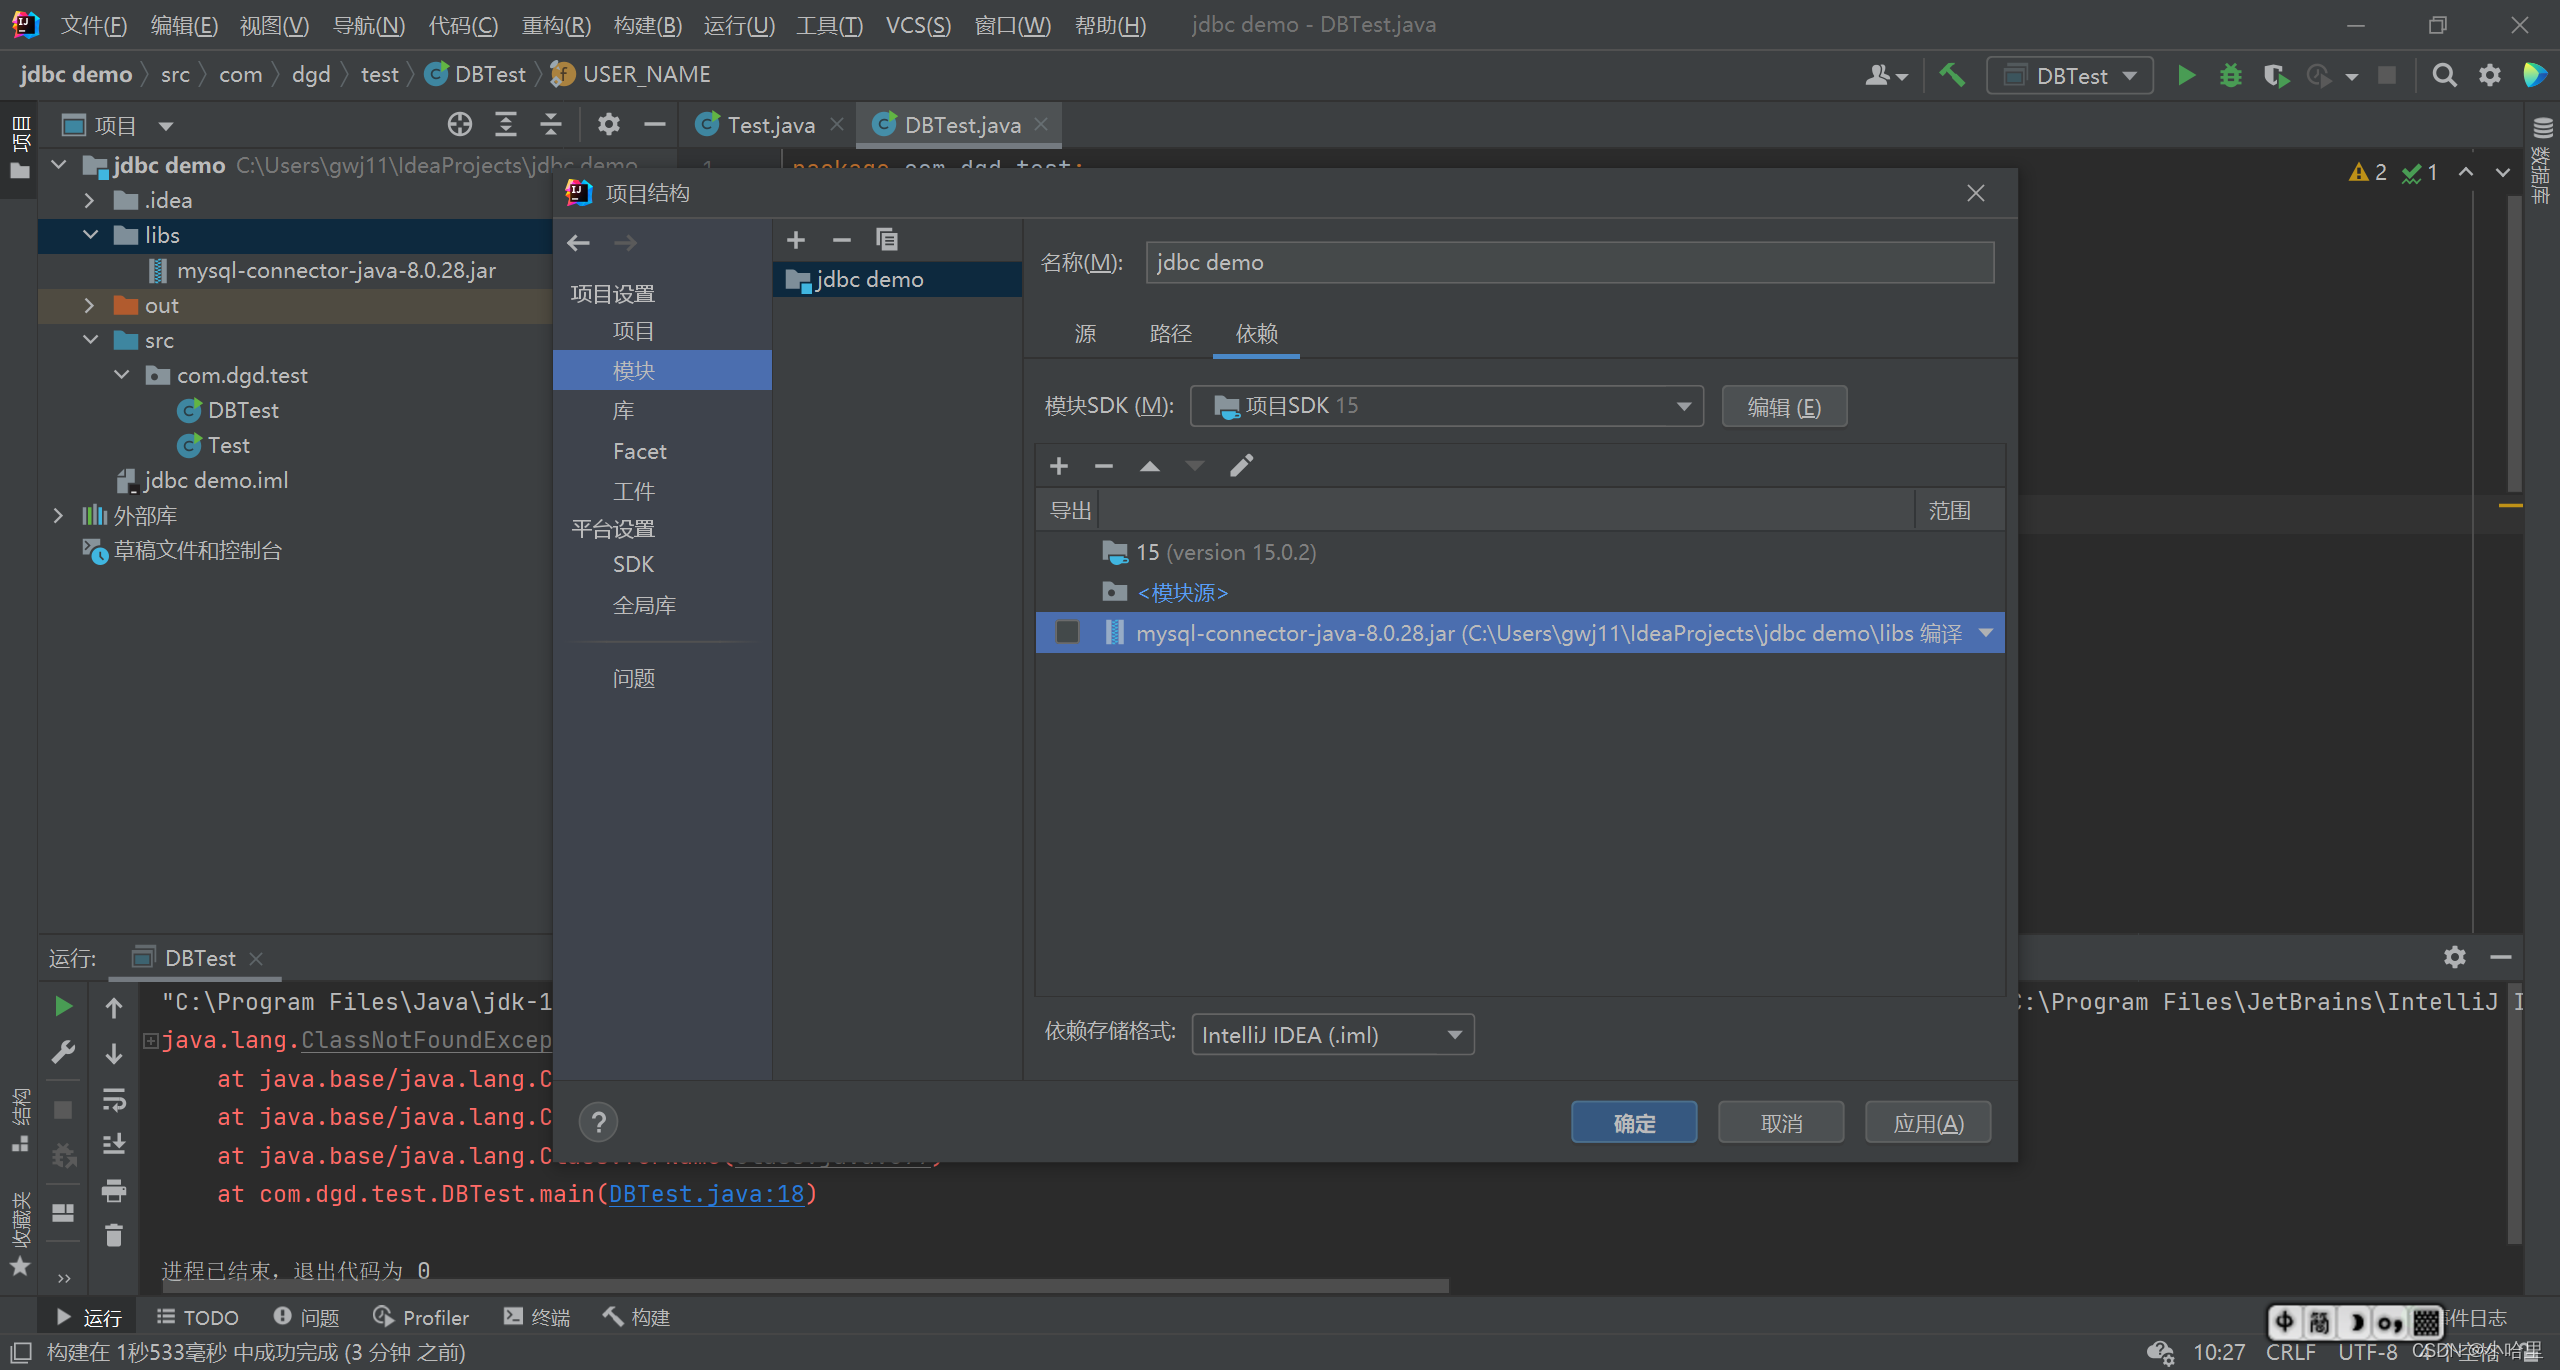
Task: Copy module using the copy icon
Action: tap(887, 240)
